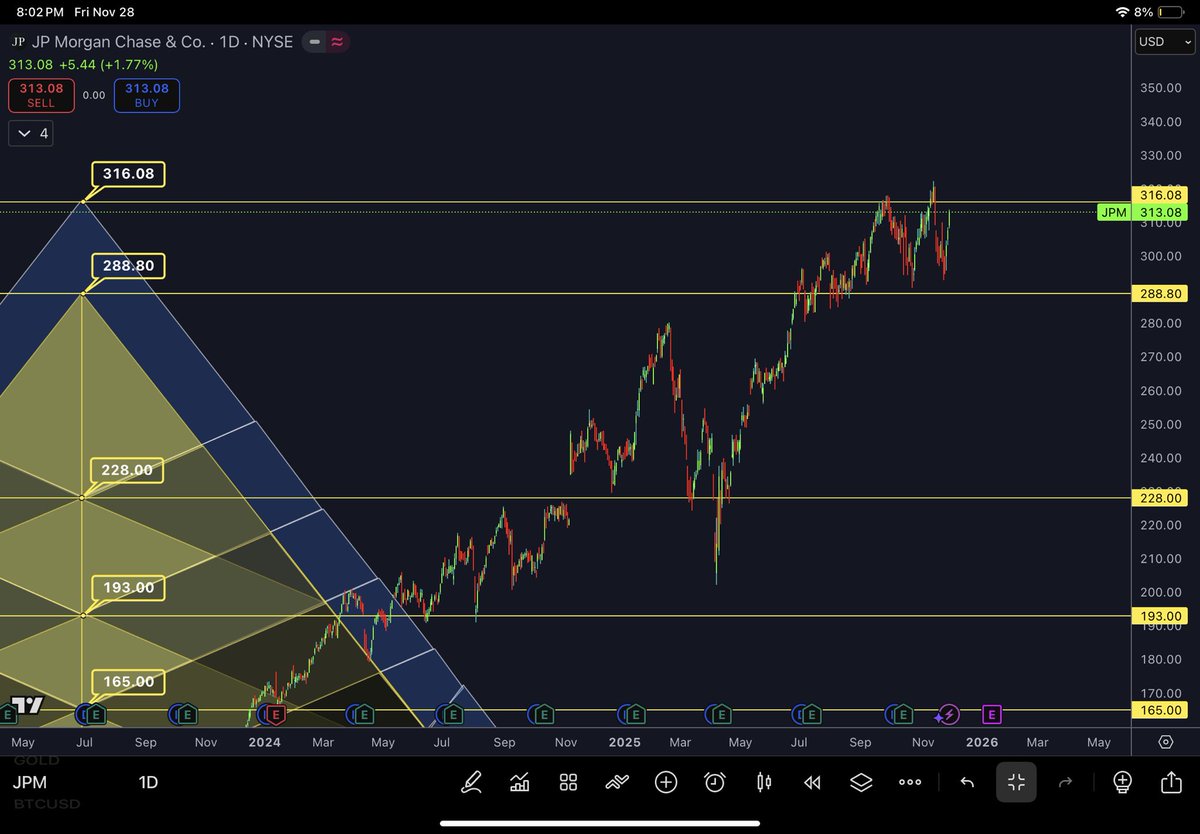Viewport: 1200px width, 834px height.
Task: Tap the 313.08 +5.44 (+1.77%) quote text
Action: coord(83,64)
